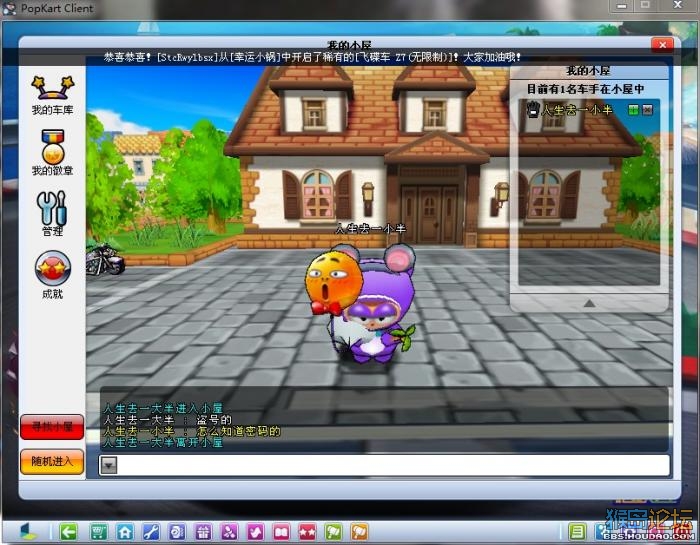Click the scrolling announcement banner text
The width and height of the screenshot is (700, 545).
[x=312, y=57]
